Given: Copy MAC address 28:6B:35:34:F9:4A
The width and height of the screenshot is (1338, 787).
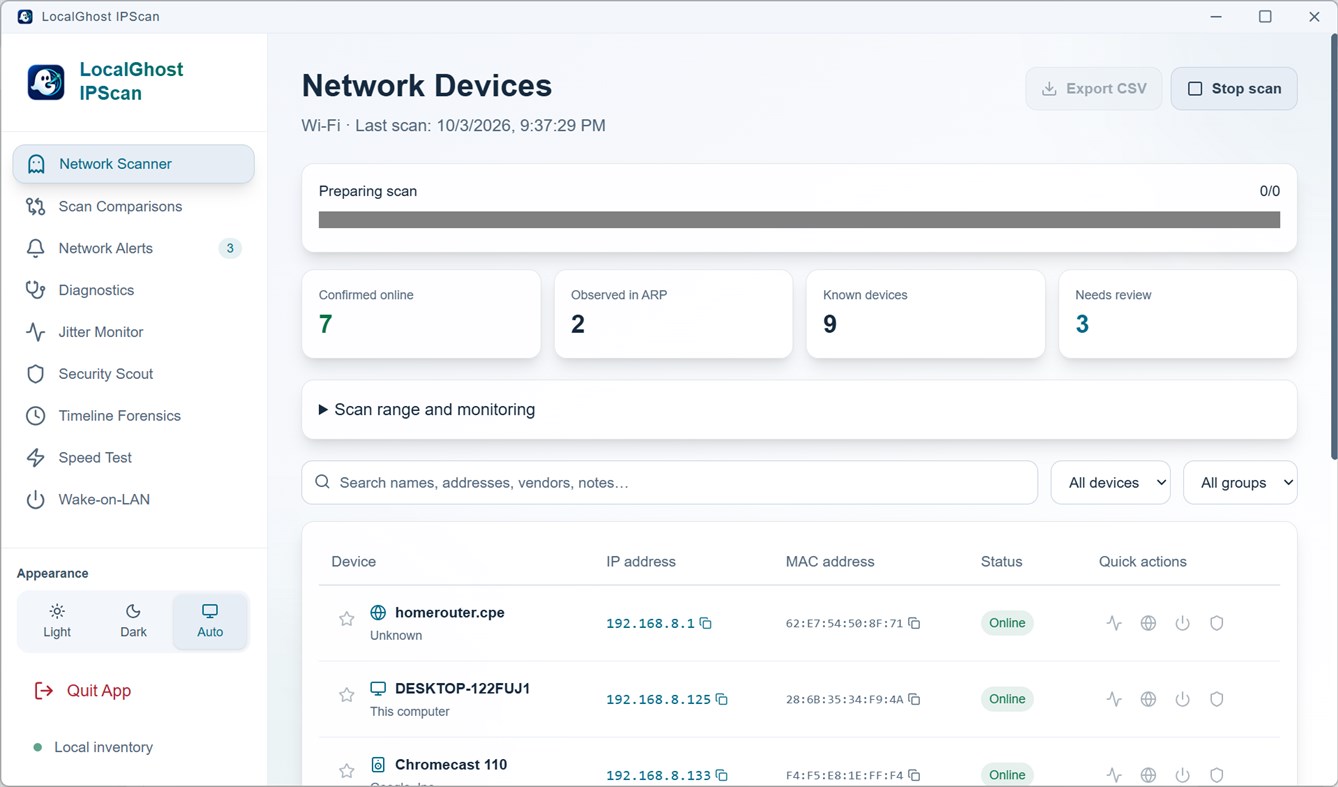Looking at the screenshot, I should pyautogui.click(x=913, y=699).
